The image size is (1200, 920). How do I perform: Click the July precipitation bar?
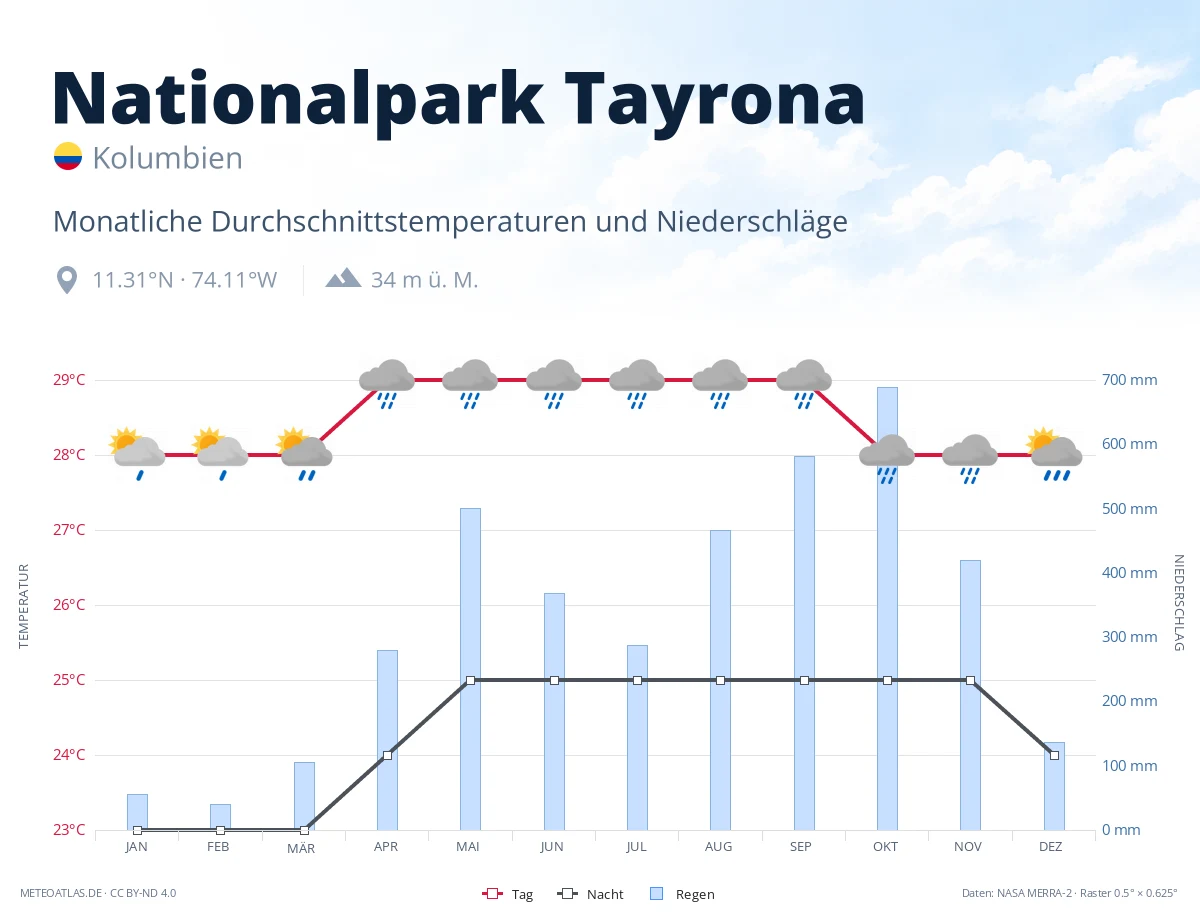click(637, 737)
